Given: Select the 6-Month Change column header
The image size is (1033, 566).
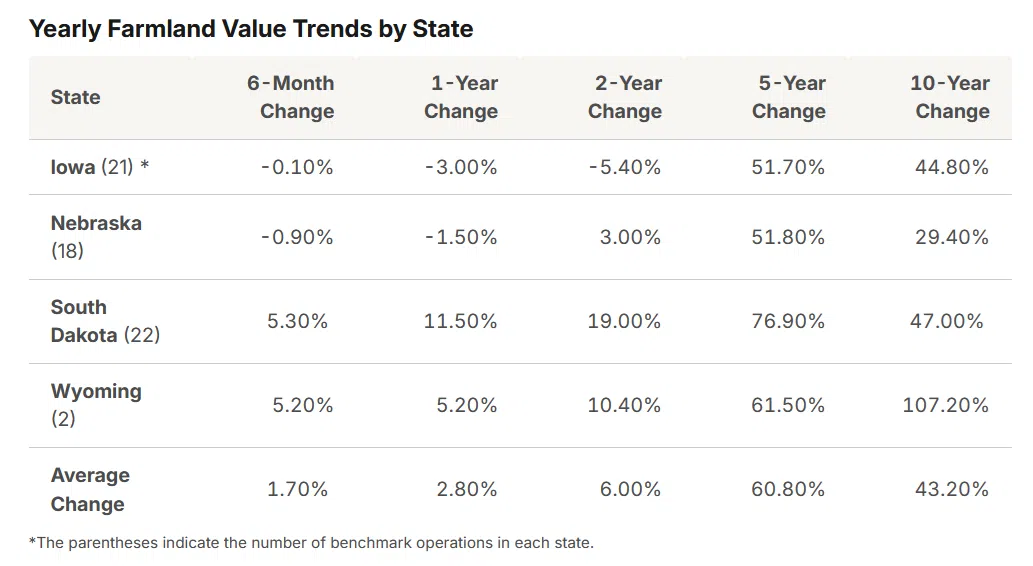Looking at the screenshot, I should (291, 97).
